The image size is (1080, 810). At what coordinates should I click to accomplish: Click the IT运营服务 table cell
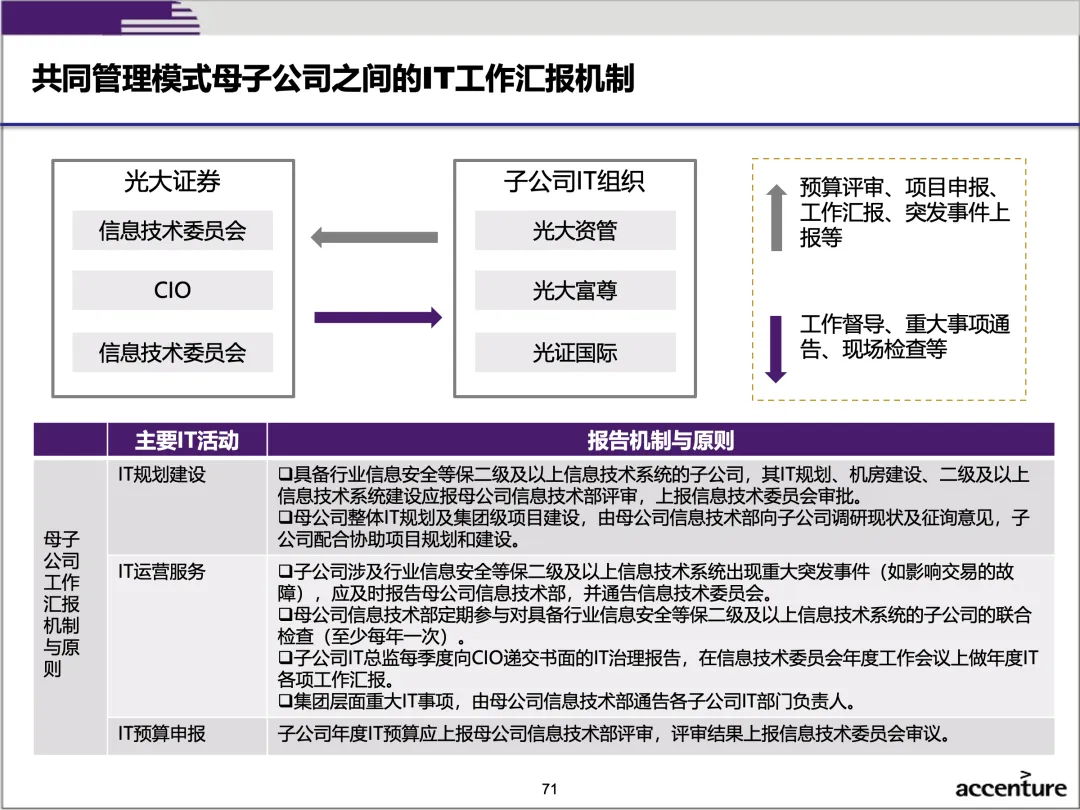coord(187,636)
